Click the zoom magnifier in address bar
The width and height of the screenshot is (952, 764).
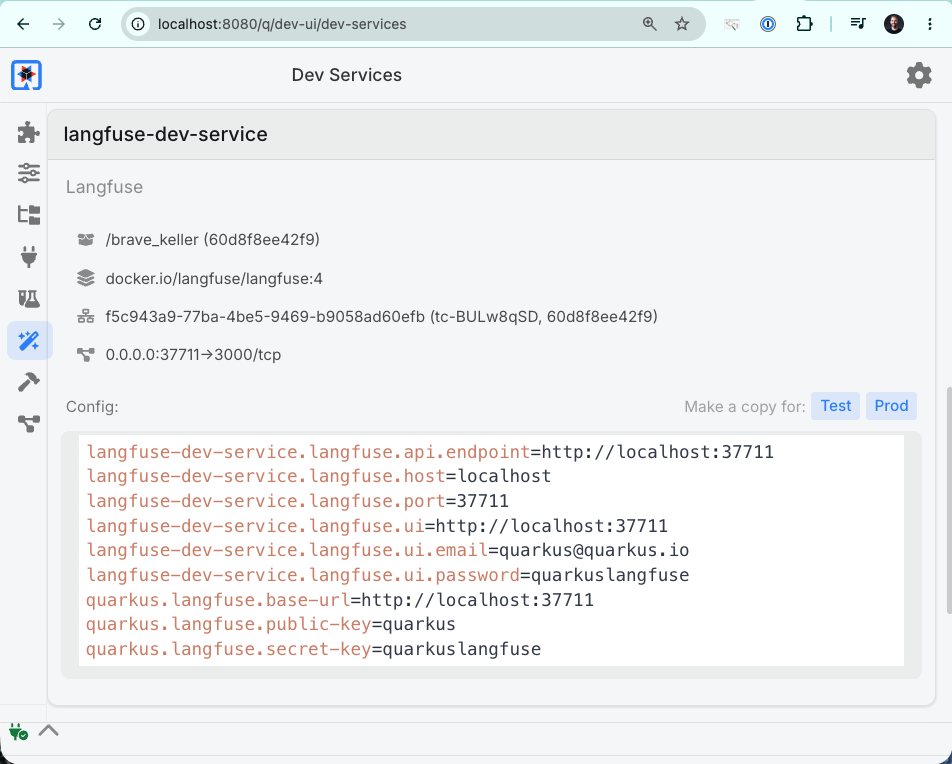point(650,24)
